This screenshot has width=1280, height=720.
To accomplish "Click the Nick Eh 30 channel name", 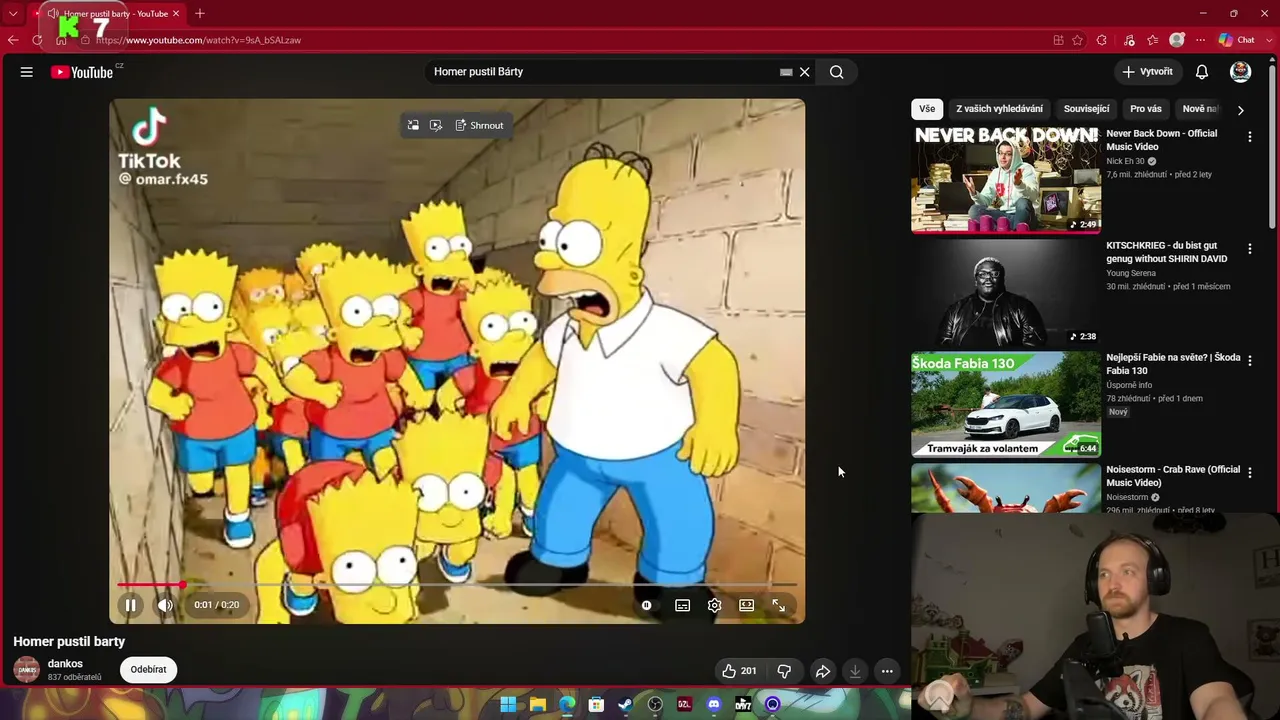I will (x=1125, y=162).
